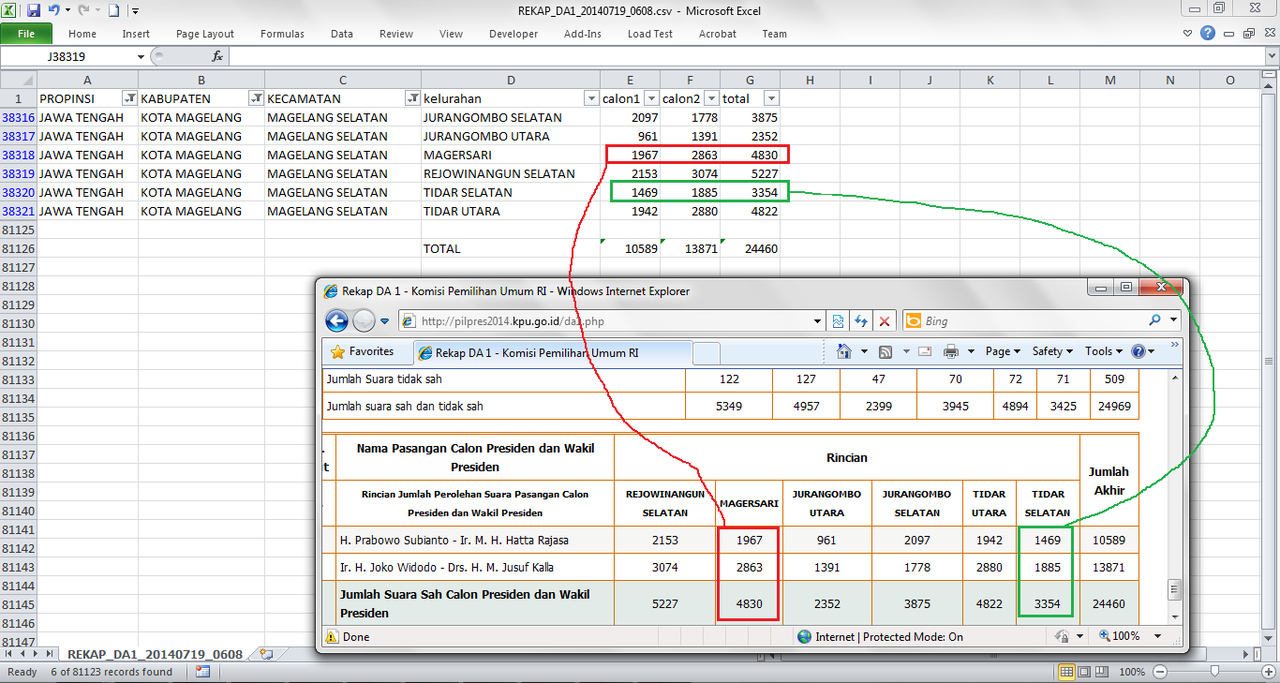The height and width of the screenshot is (683, 1280).
Task: Open the PROPINSI column filter dropdown
Action: [x=129, y=99]
